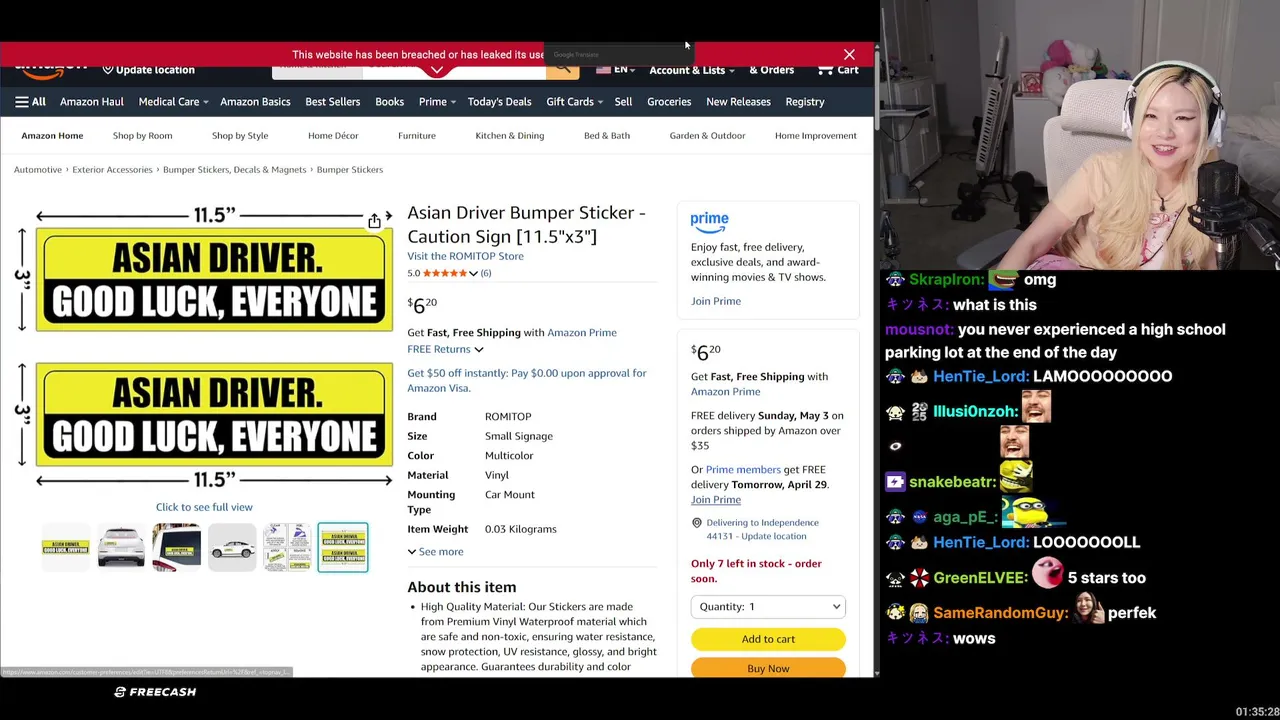1280x720 pixels.
Task: Click Delivering to Independence 44131 link
Action: [x=762, y=529]
